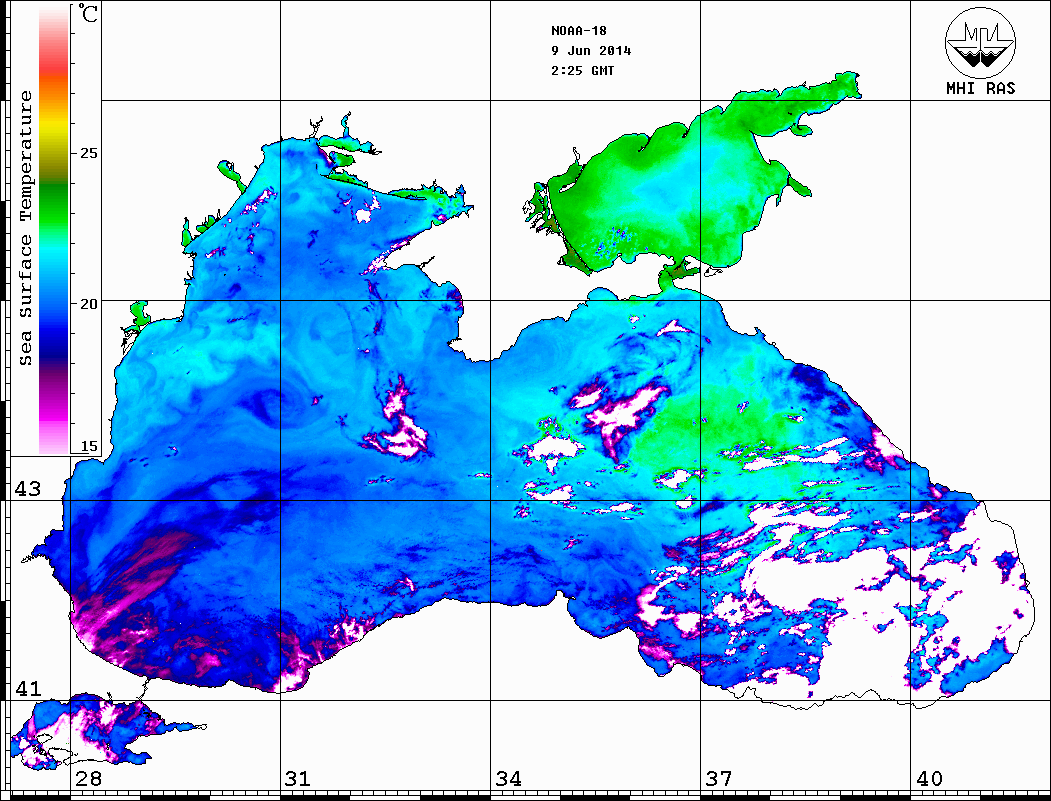Click the MHI RAS logo emblem
The width and height of the screenshot is (1051, 801).
(x=980, y=42)
